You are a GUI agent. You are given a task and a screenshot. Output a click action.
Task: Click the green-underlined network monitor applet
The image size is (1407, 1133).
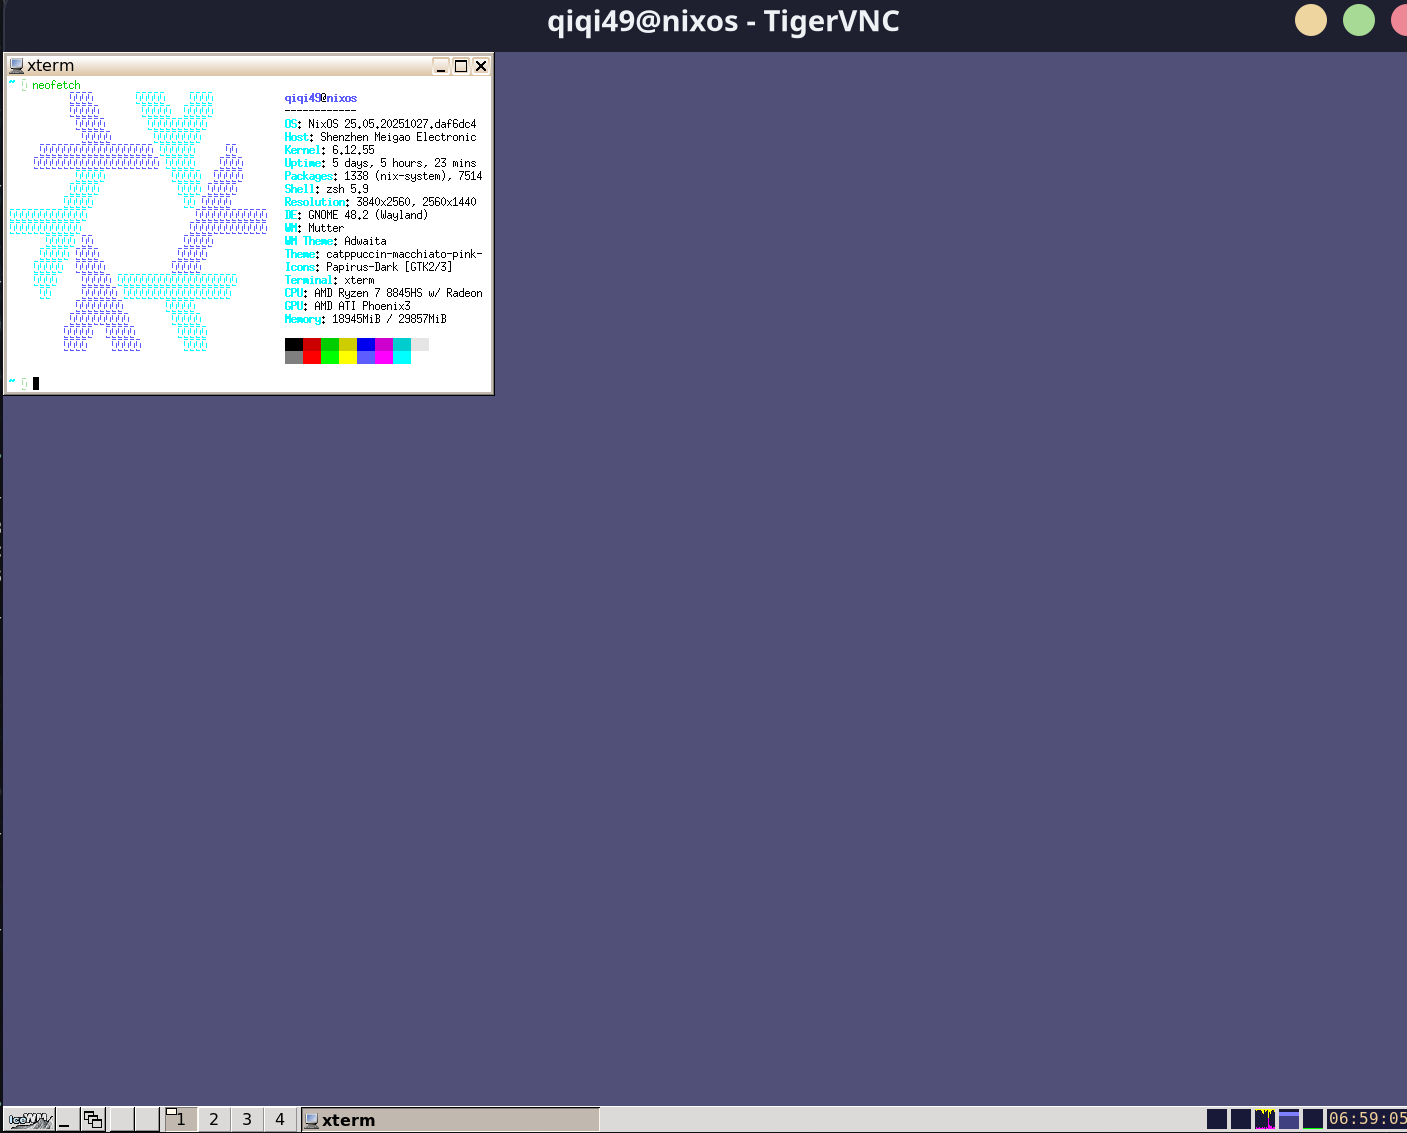1313,1119
